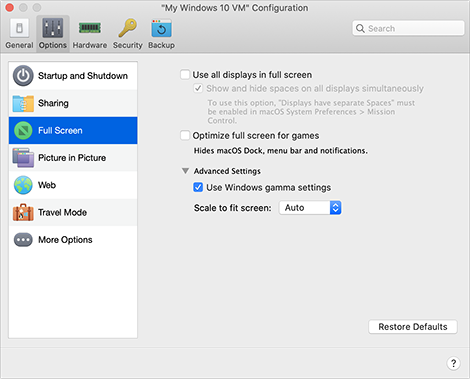This screenshot has width=470, height=379.
Task: Open the Hardware memory chip icon
Action: click(90, 28)
